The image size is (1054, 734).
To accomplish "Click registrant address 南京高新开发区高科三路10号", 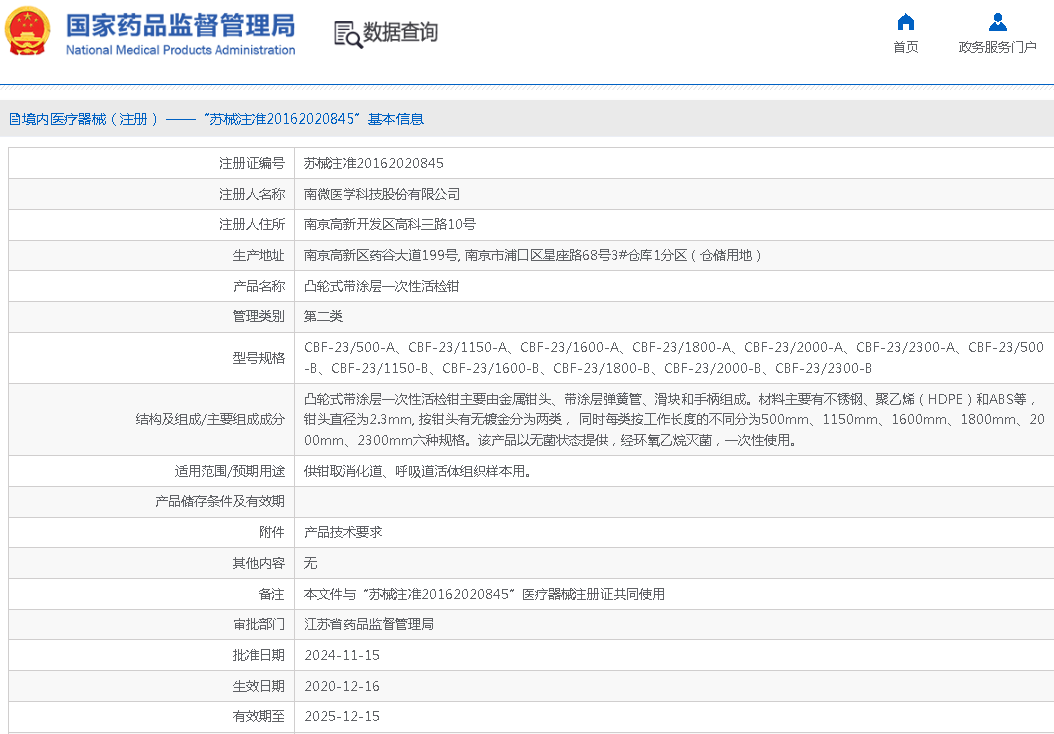I will coord(390,225).
